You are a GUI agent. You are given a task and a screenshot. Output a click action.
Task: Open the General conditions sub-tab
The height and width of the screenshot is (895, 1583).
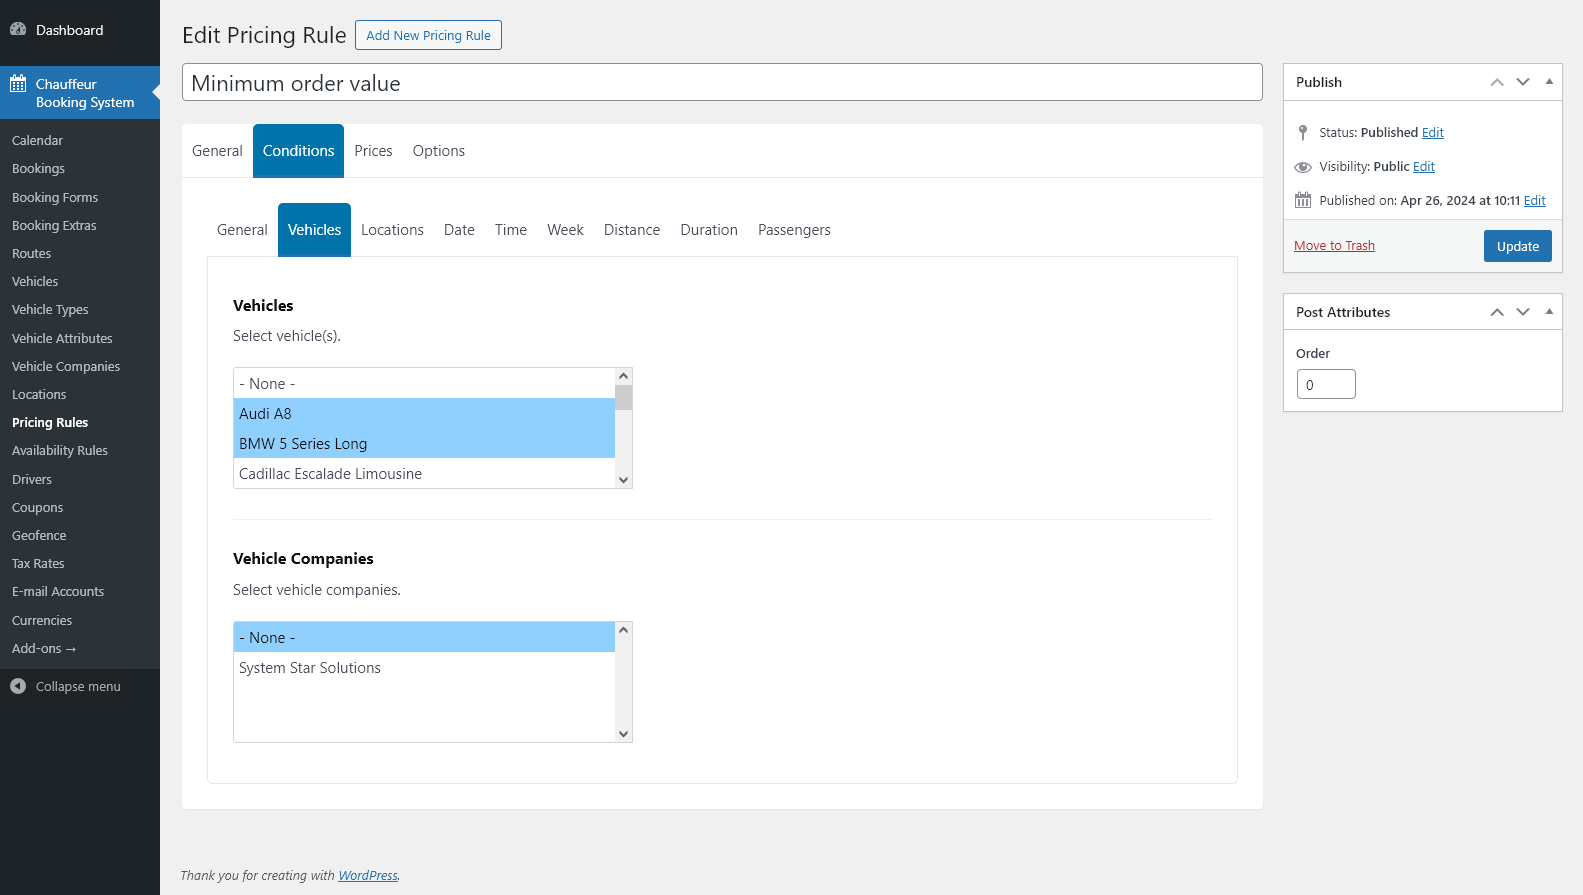242,230
